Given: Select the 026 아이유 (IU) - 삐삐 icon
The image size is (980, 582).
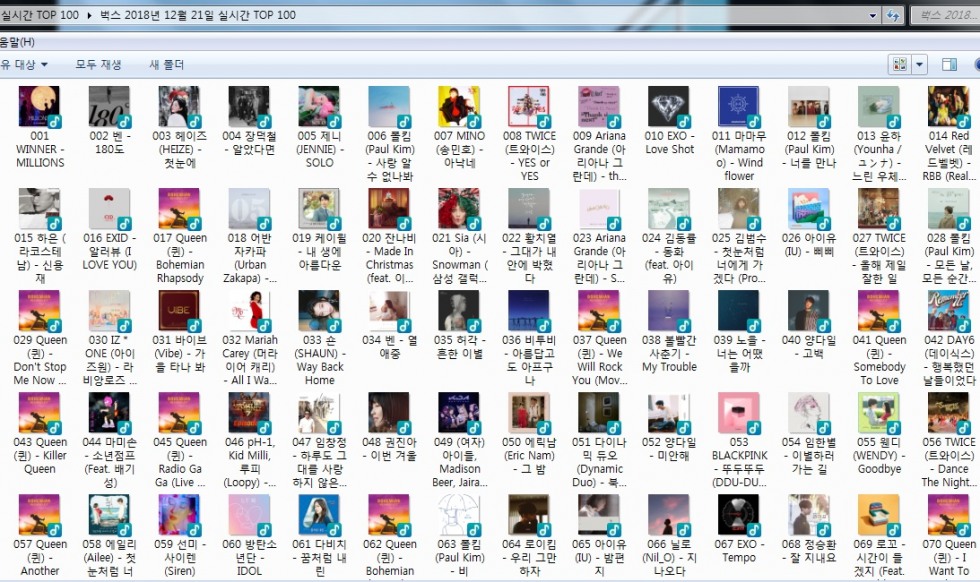Looking at the screenshot, I should tap(809, 209).
